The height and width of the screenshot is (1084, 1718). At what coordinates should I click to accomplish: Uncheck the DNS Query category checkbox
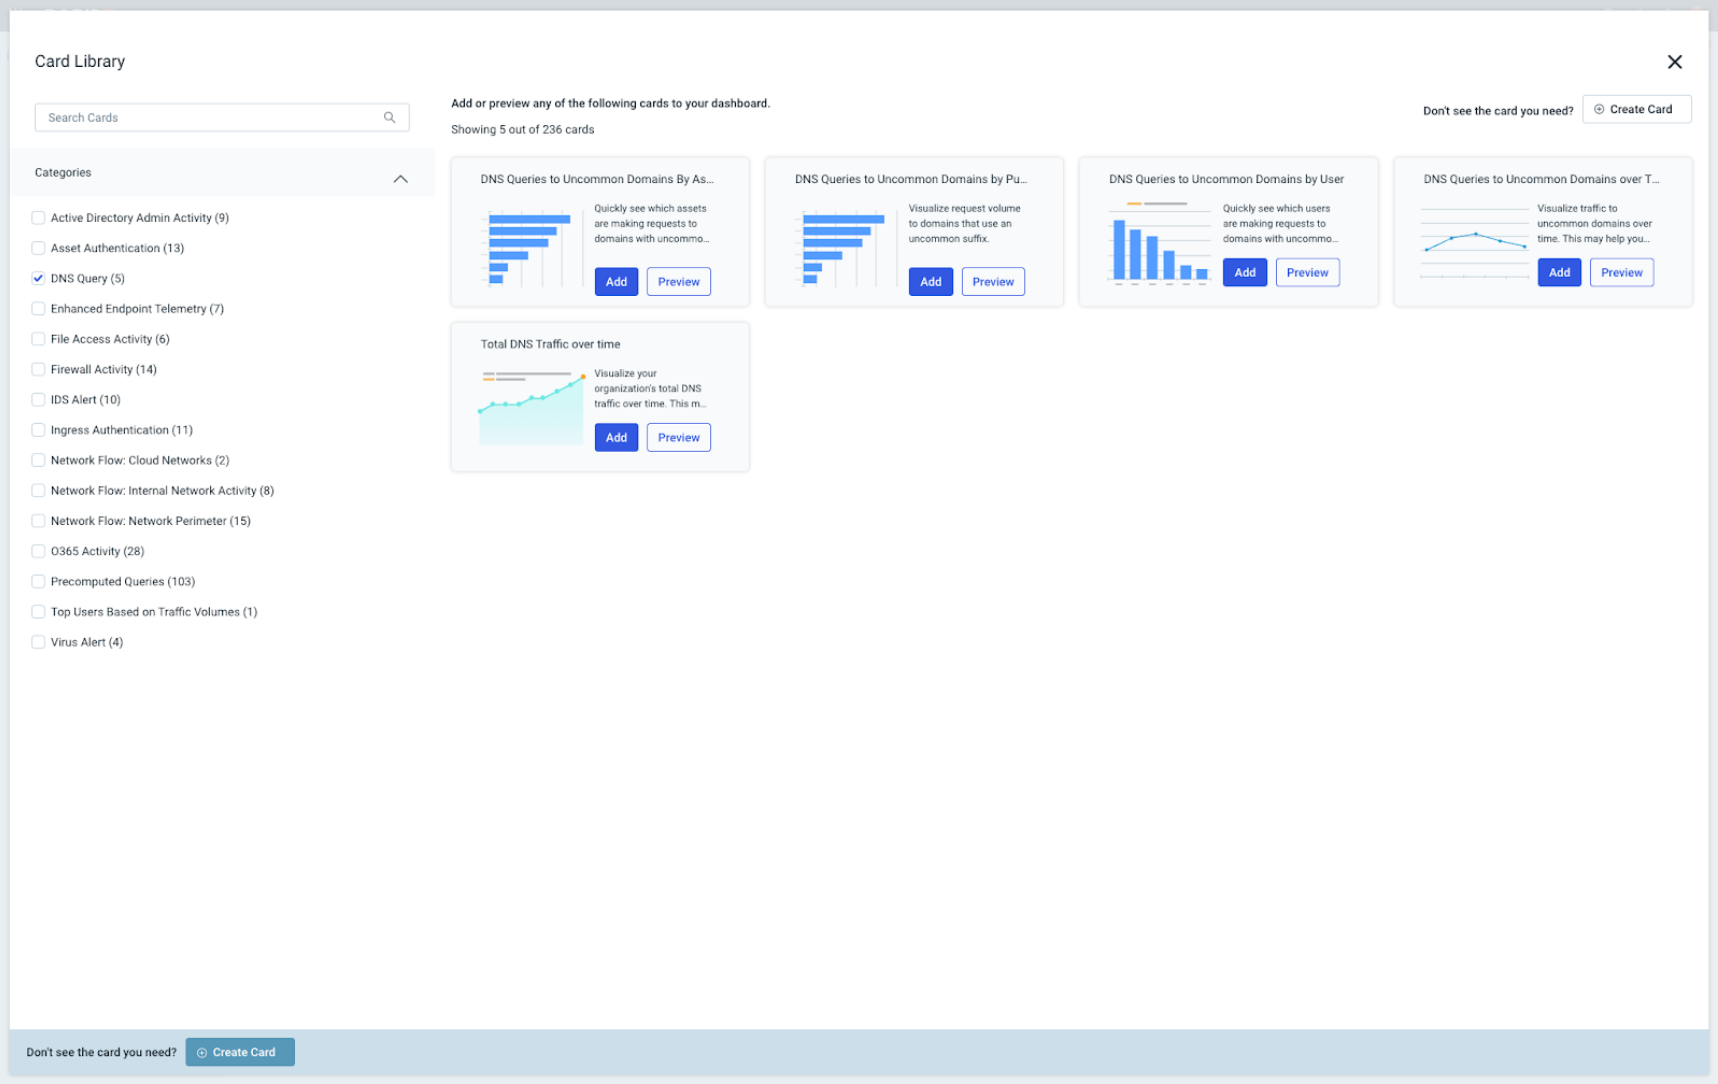click(38, 278)
